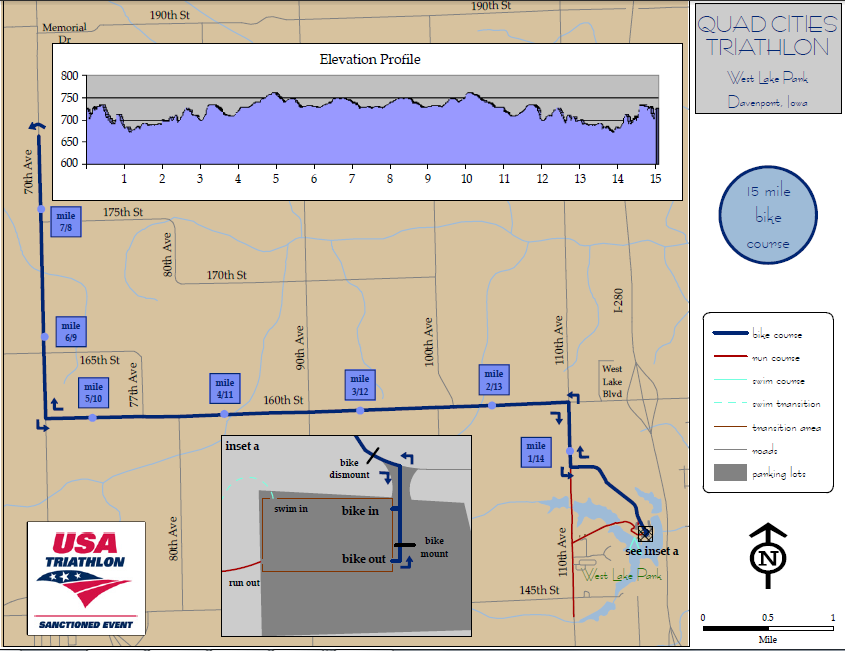Select the mile 2/13 marker box

493,380
